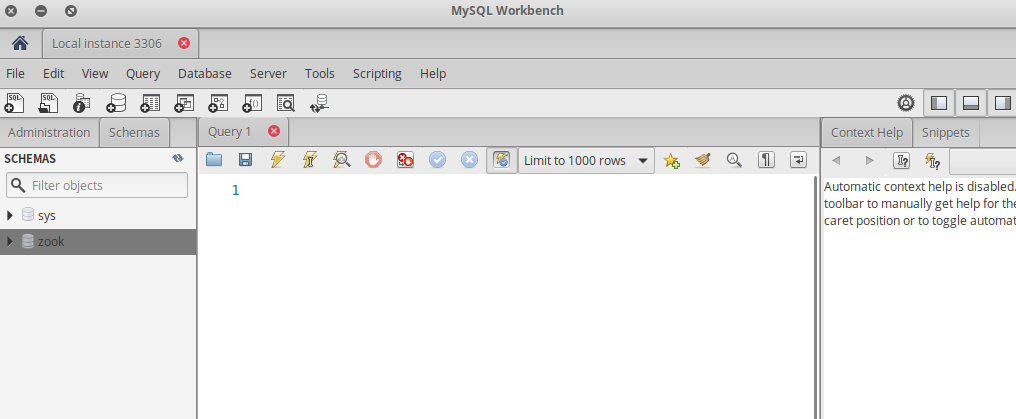
Task: Create a new stored procedure icon
Action: (x=218, y=103)
